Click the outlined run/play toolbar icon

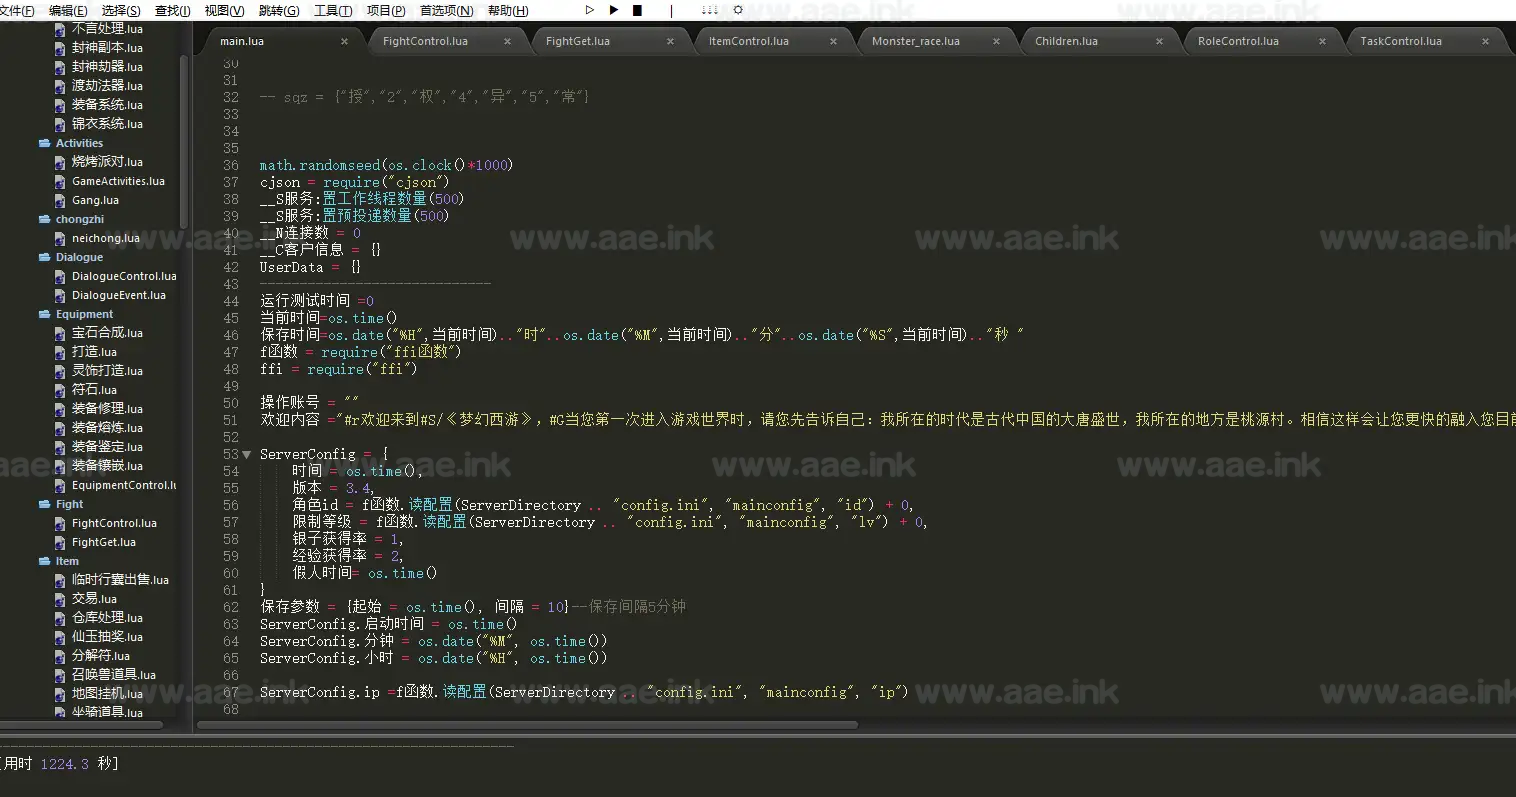click(590, 10)
